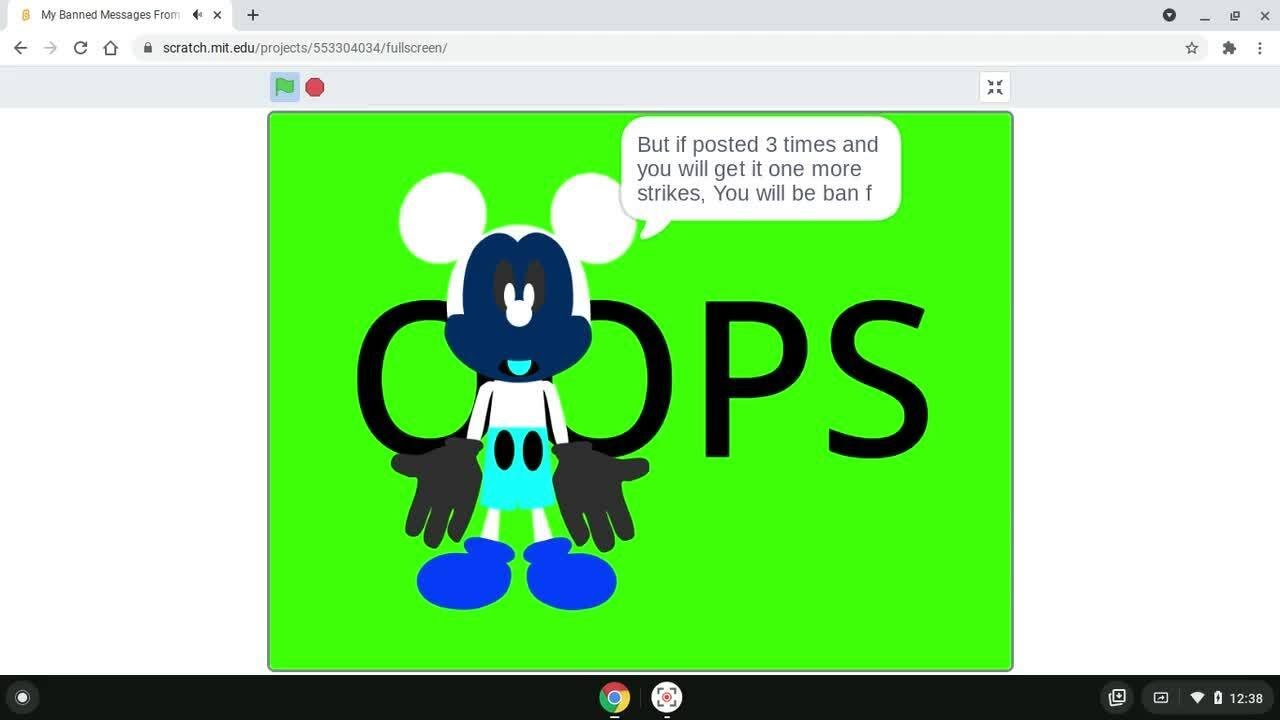Reload the Scratch project page

(x=80, y=48)
